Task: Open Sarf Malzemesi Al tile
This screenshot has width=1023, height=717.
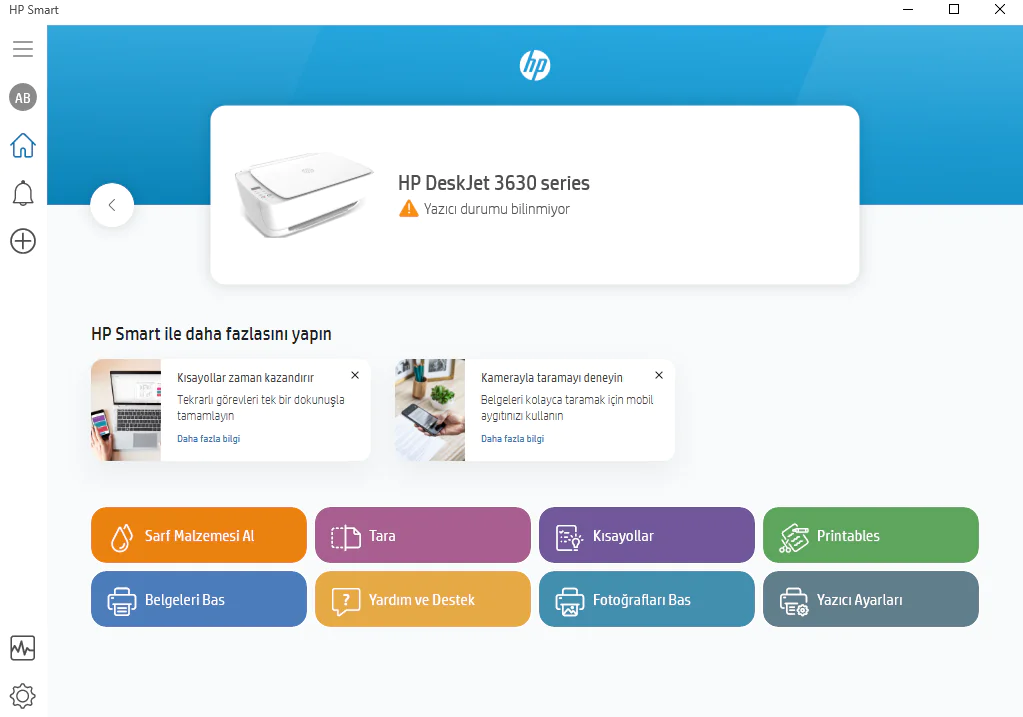Action: (x=199, y=535)
